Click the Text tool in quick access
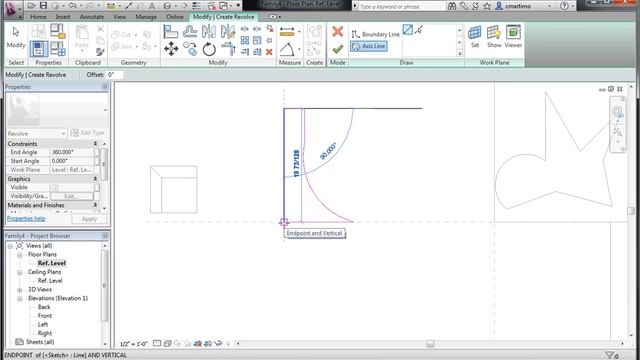This screenshot has width=640, height=360. tap(152, 6)
